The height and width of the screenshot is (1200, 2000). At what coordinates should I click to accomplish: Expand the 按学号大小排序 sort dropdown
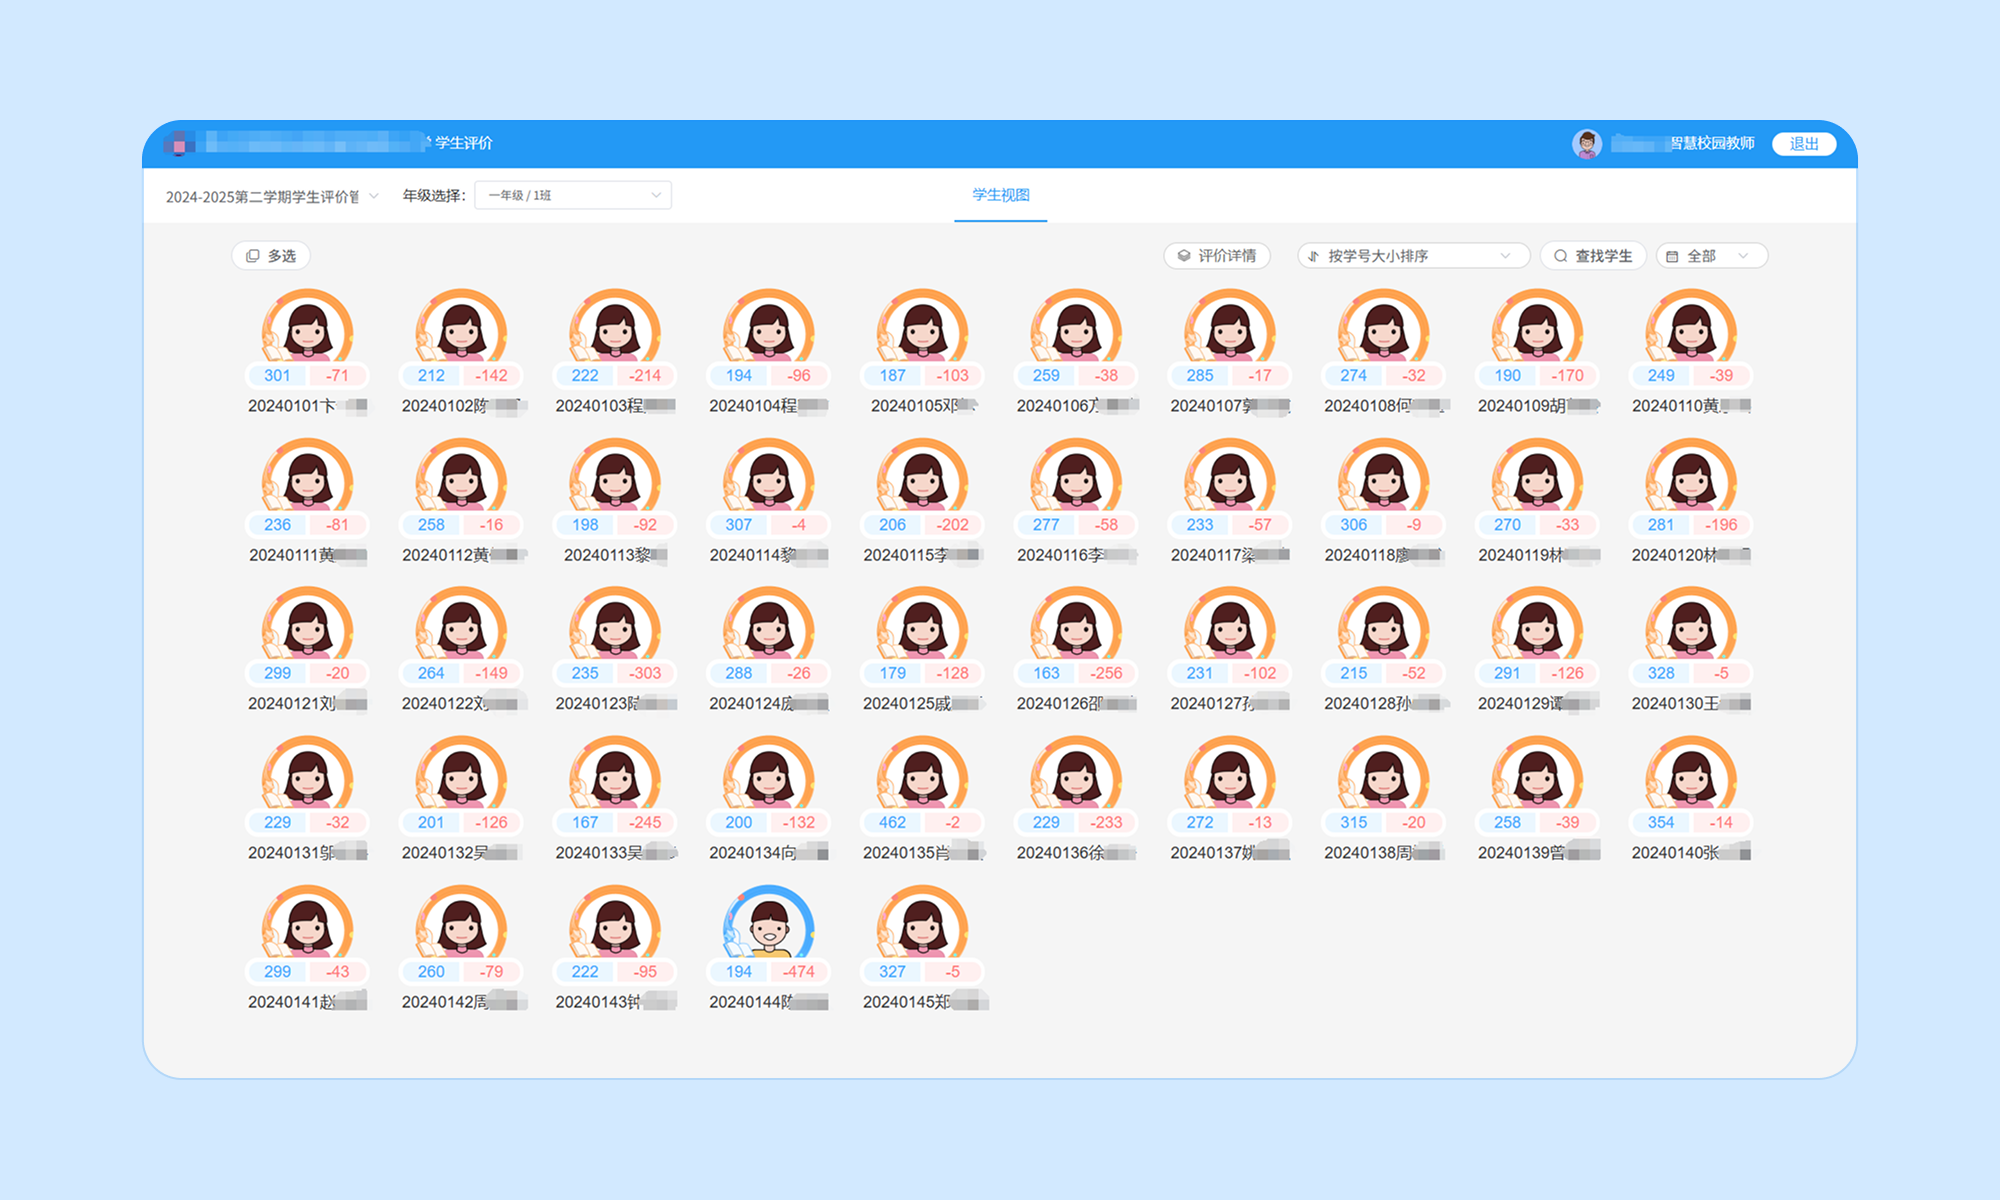point(1412,256)
